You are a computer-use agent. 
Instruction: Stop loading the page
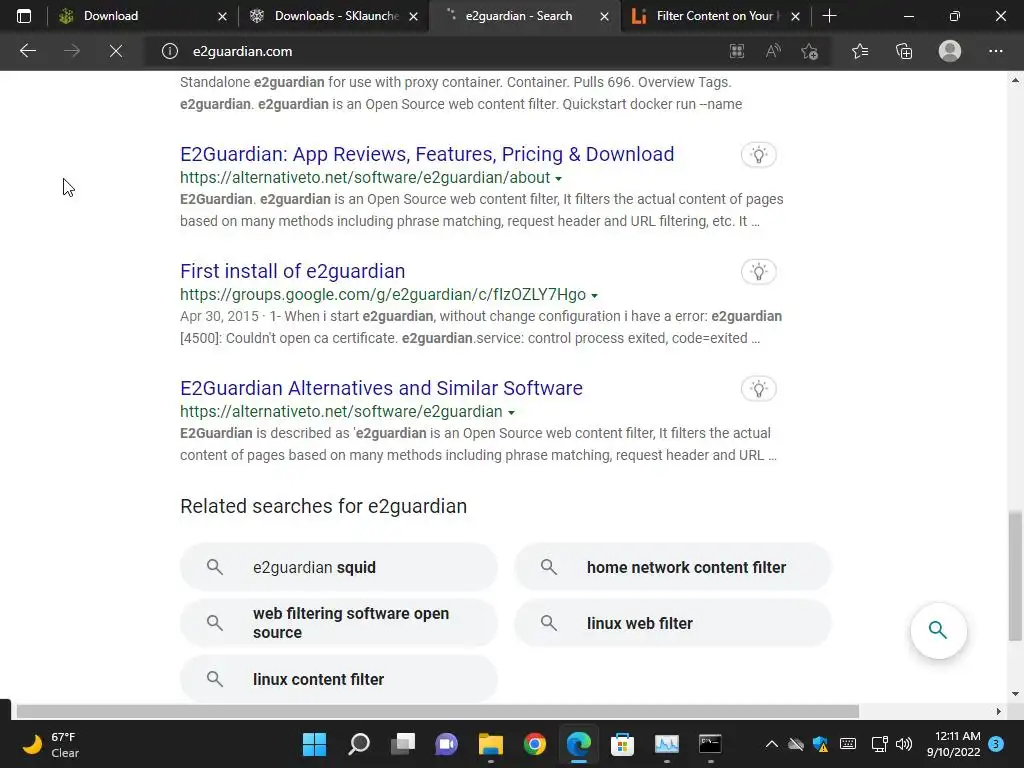point(116,51)
